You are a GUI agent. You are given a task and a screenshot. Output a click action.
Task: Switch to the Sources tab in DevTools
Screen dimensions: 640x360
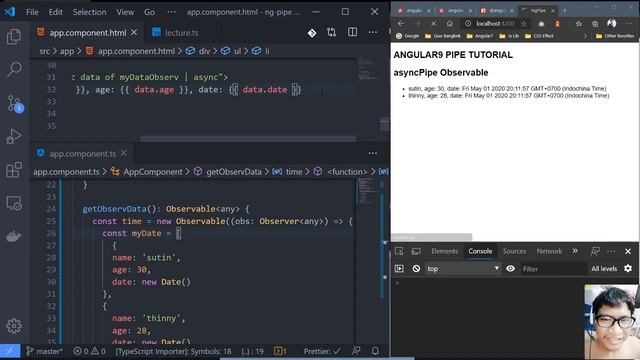[x=514, y=251]
